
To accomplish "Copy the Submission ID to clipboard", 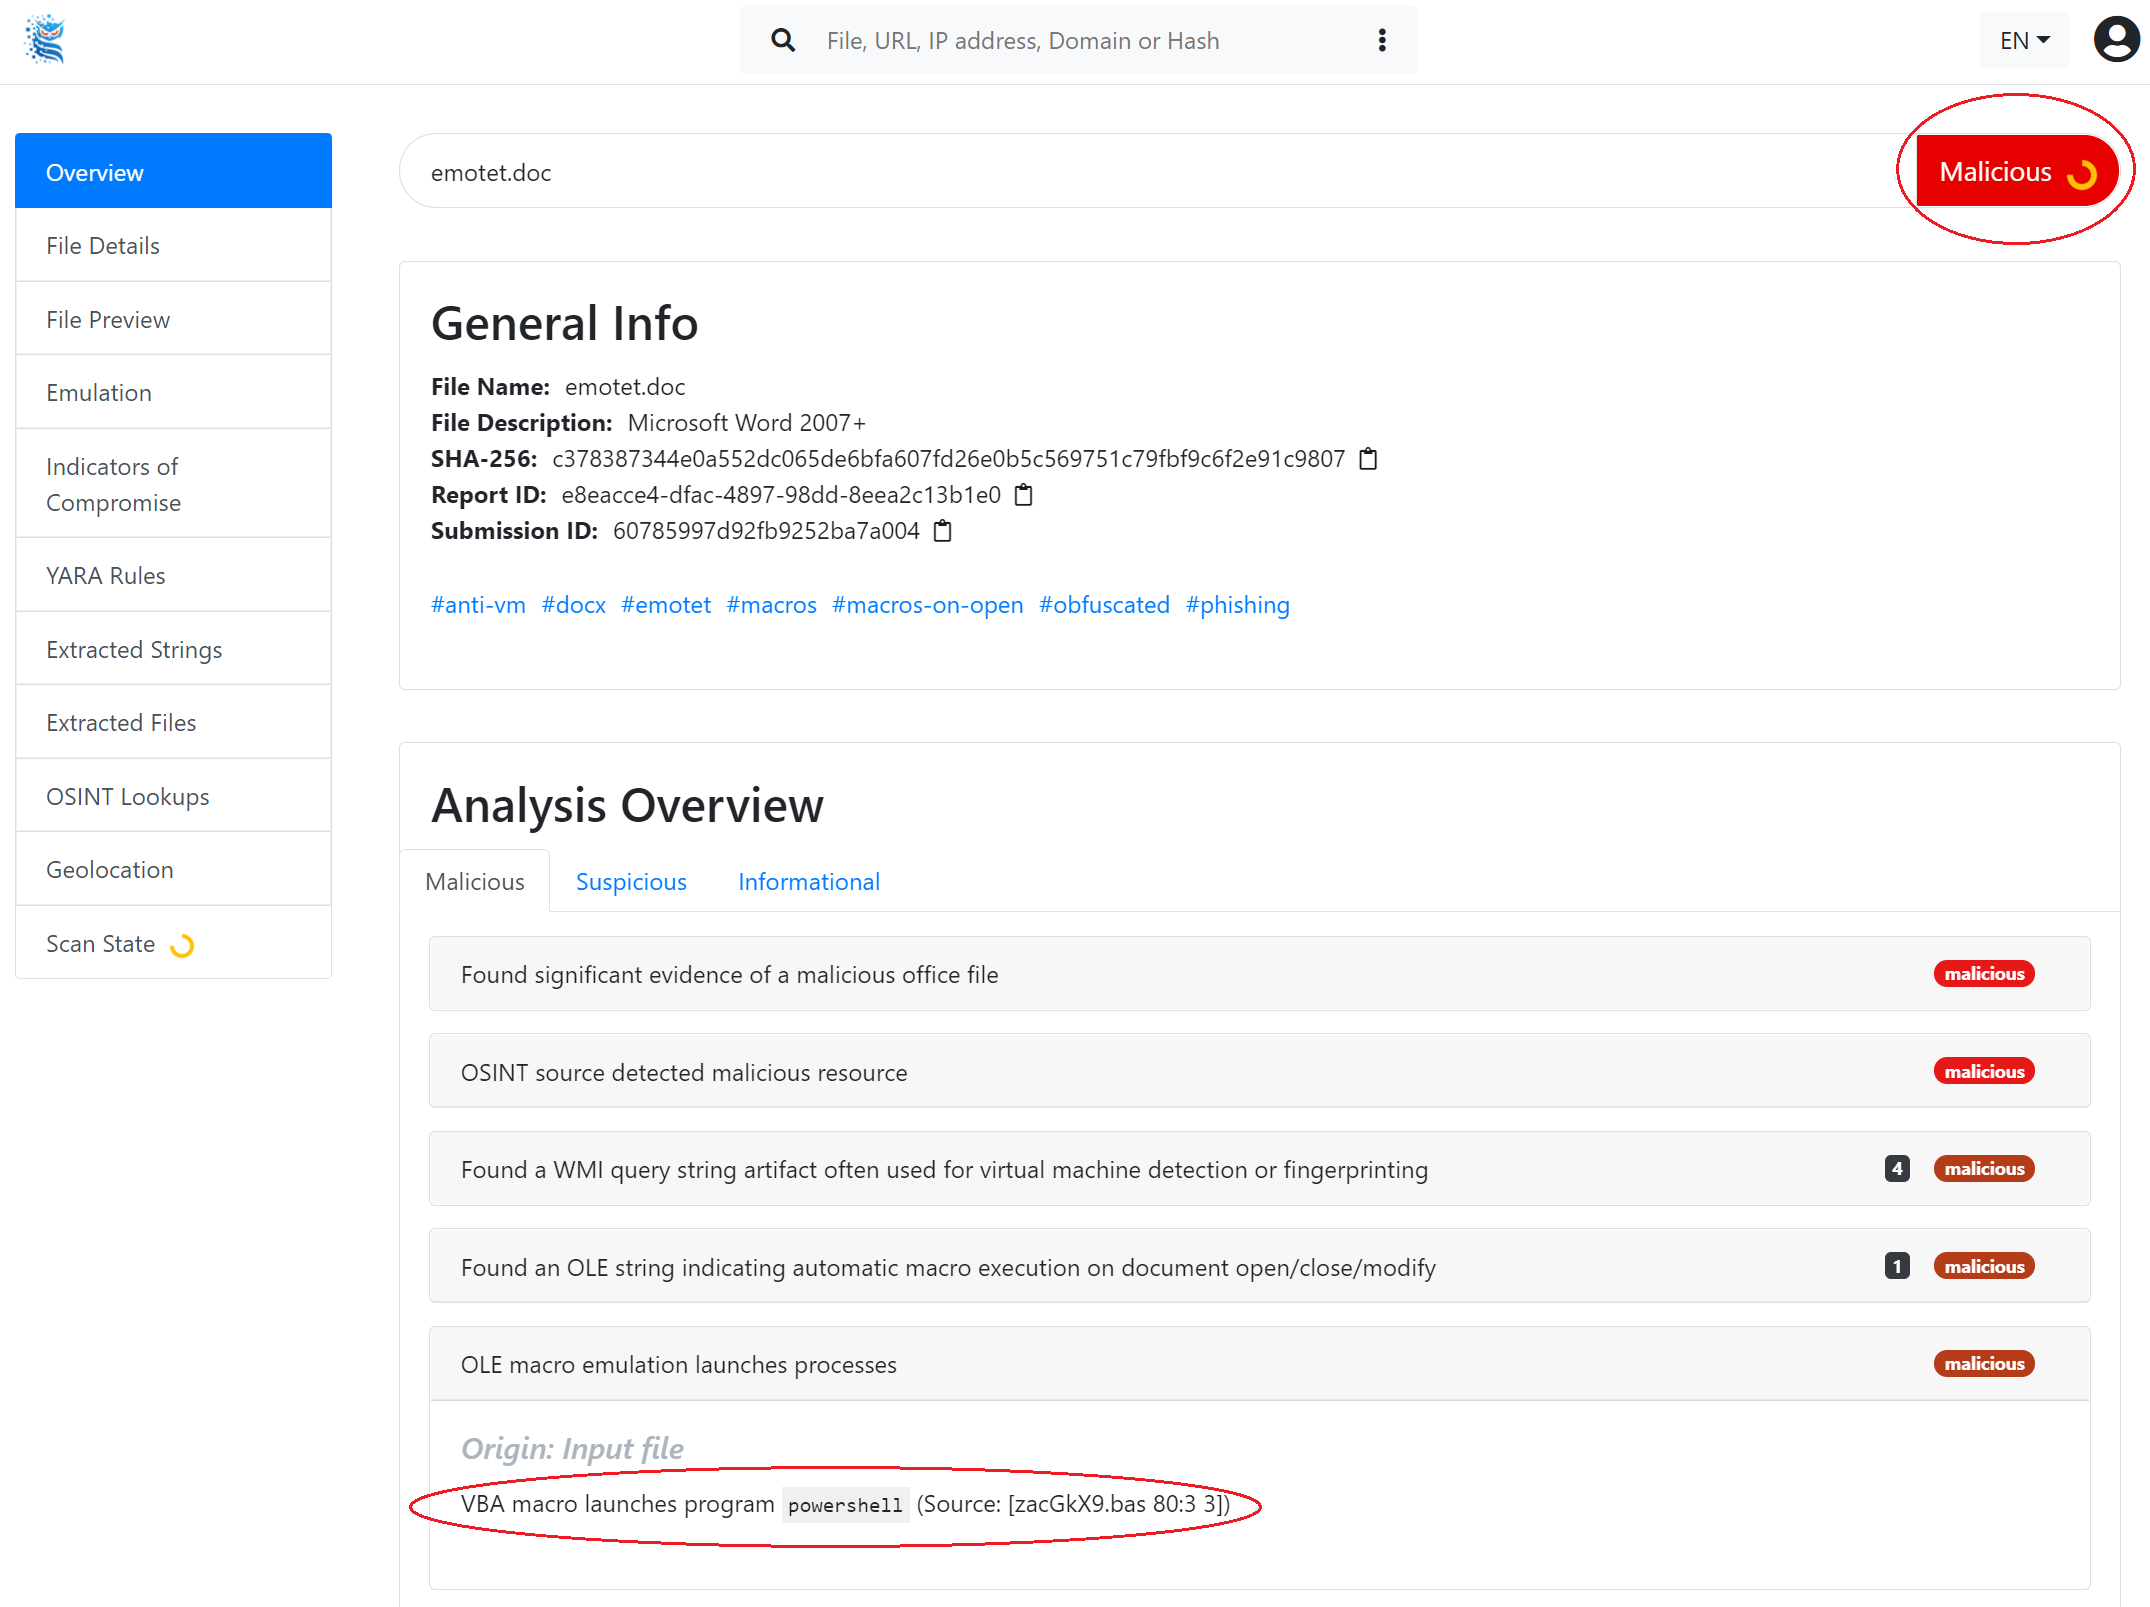I will (942, 531).
